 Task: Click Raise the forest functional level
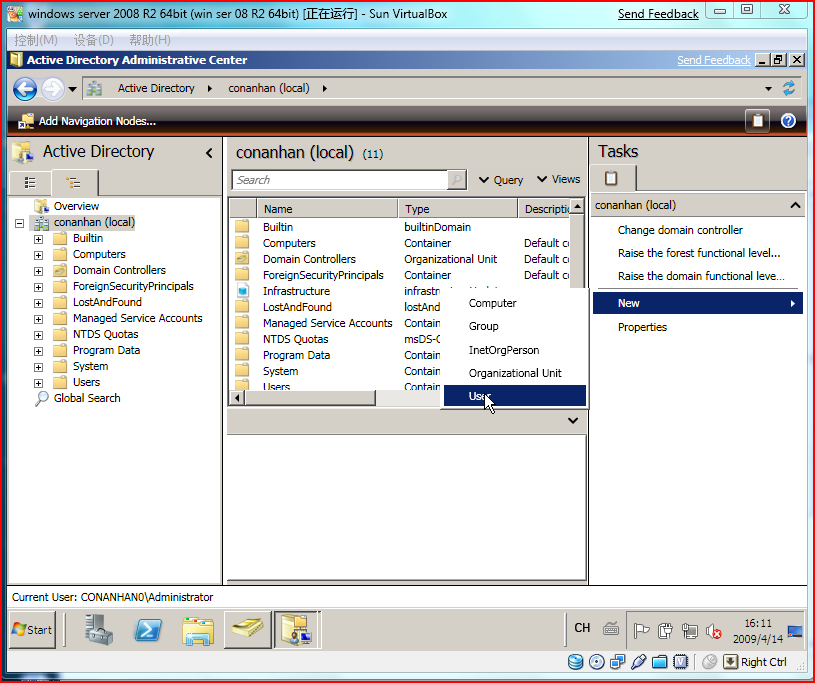coord(699,253)
